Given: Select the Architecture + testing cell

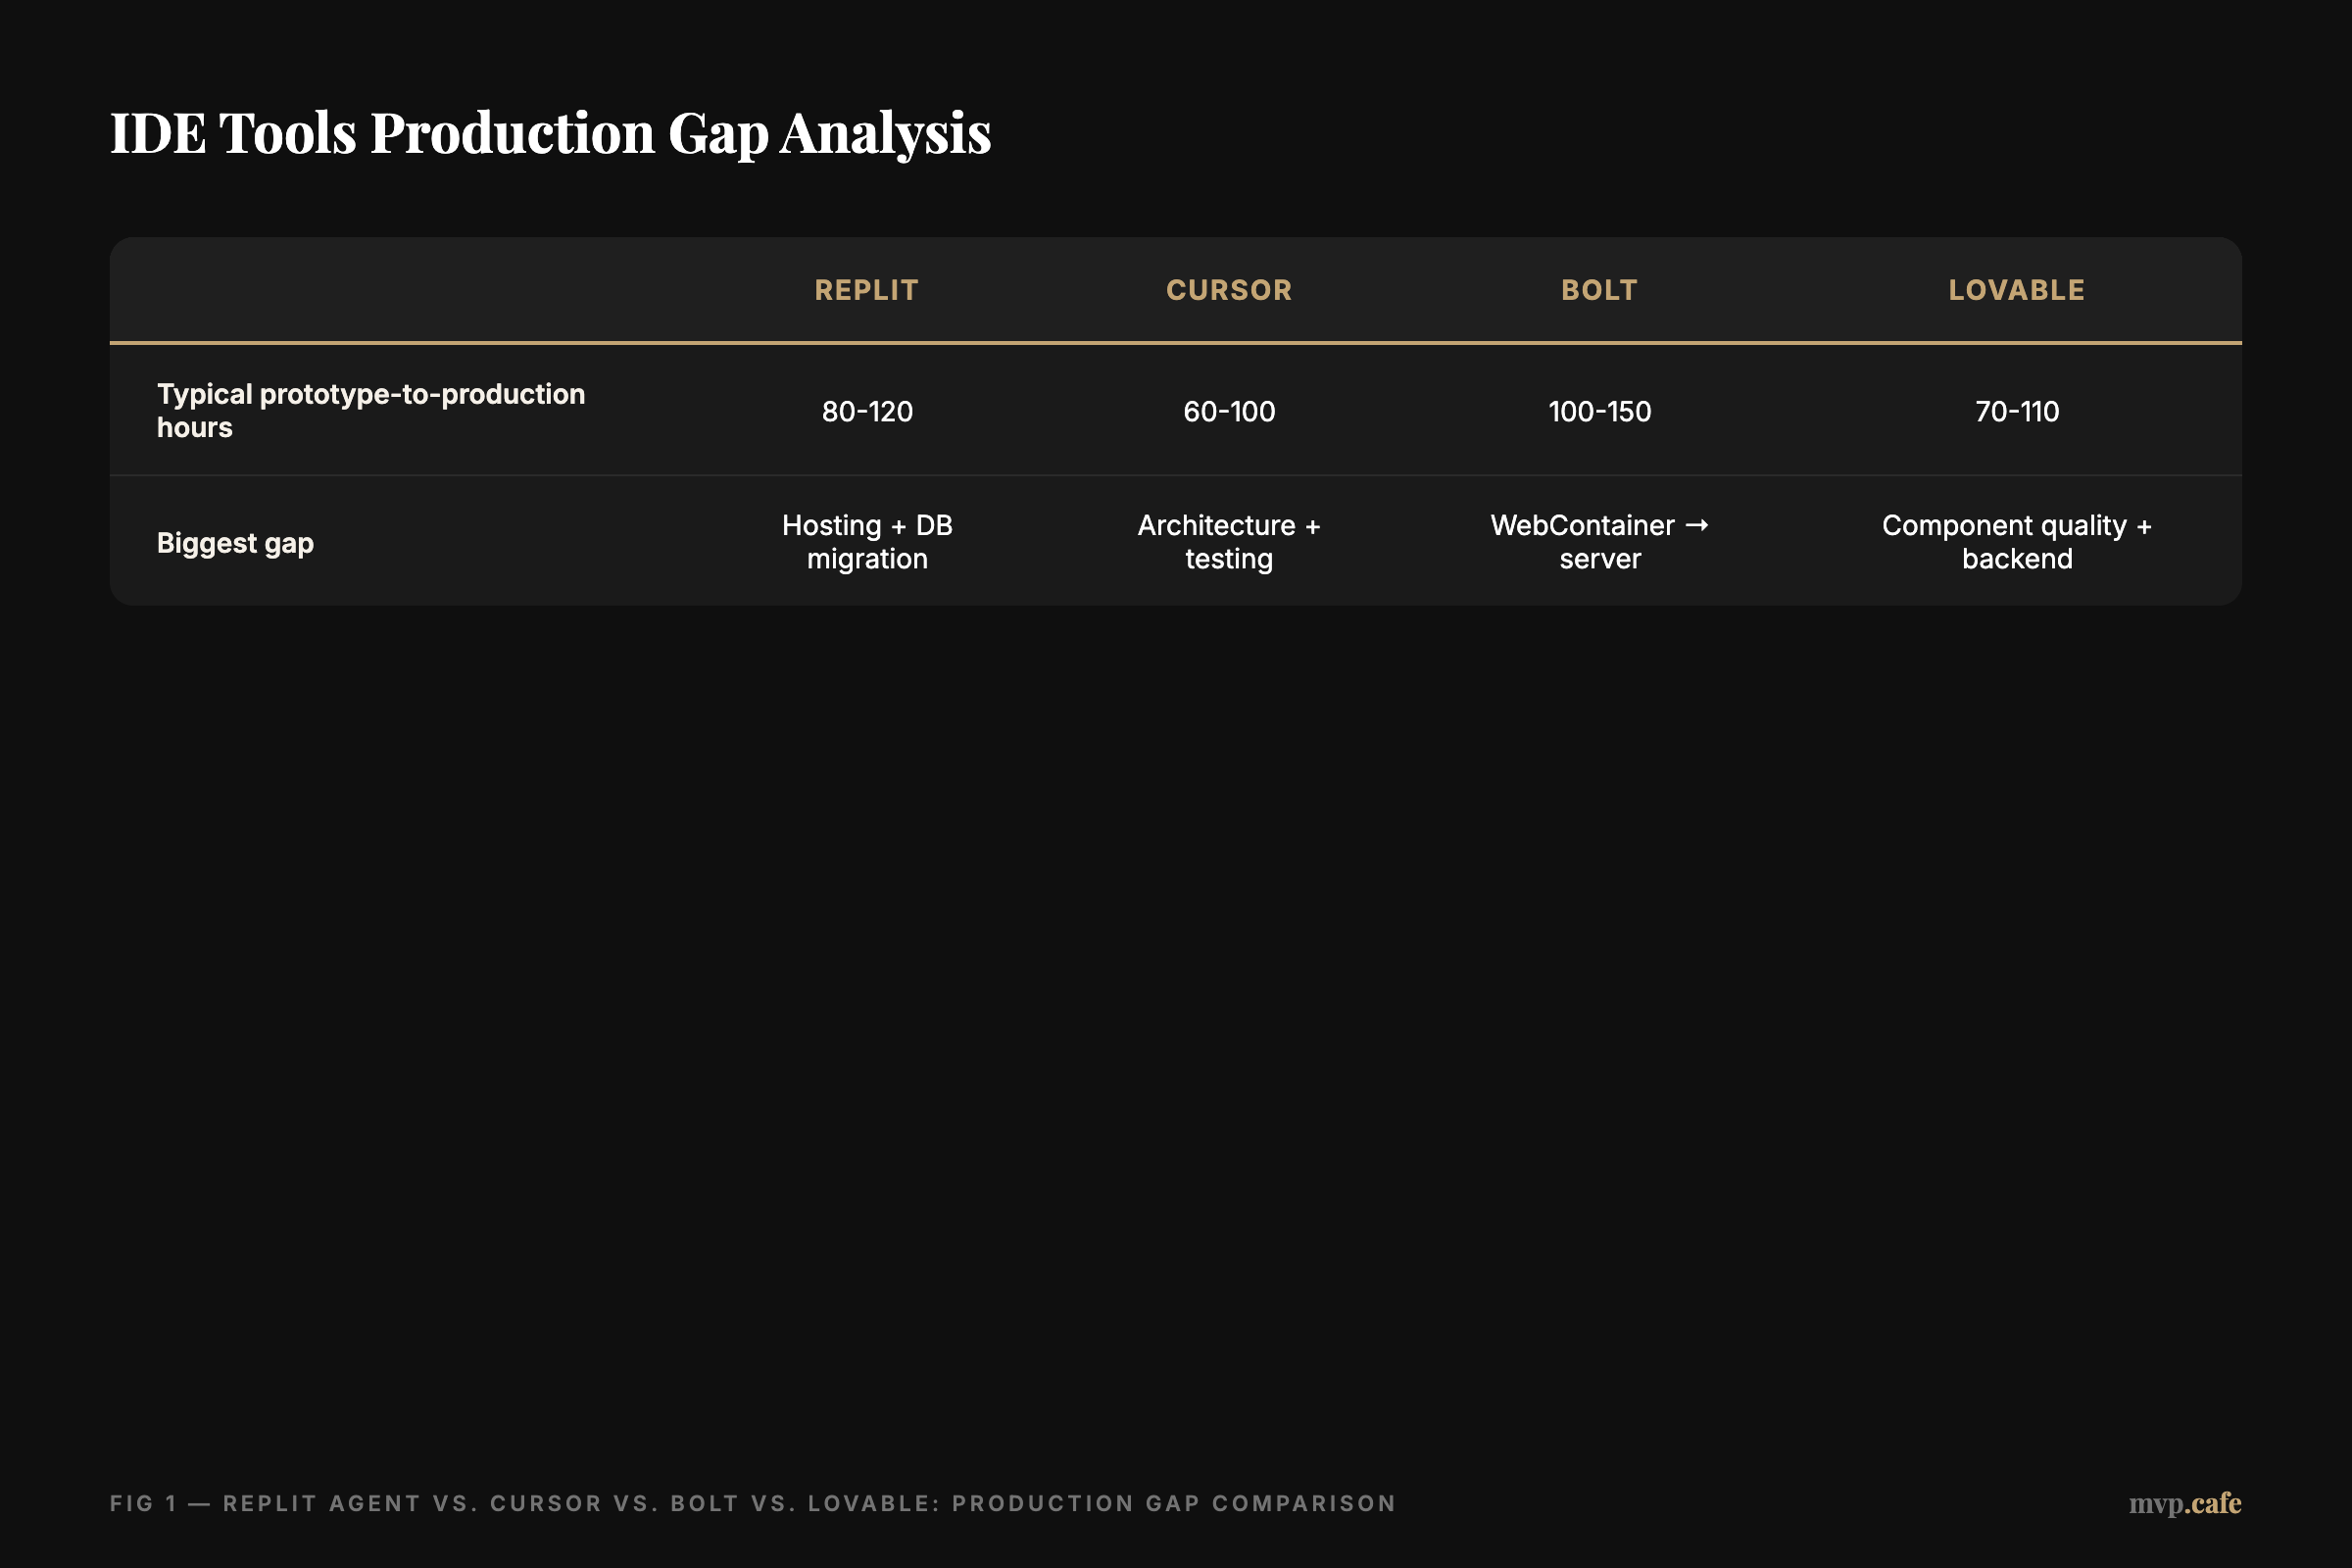Looking at the screenshot, I should tap(1228, 541).
